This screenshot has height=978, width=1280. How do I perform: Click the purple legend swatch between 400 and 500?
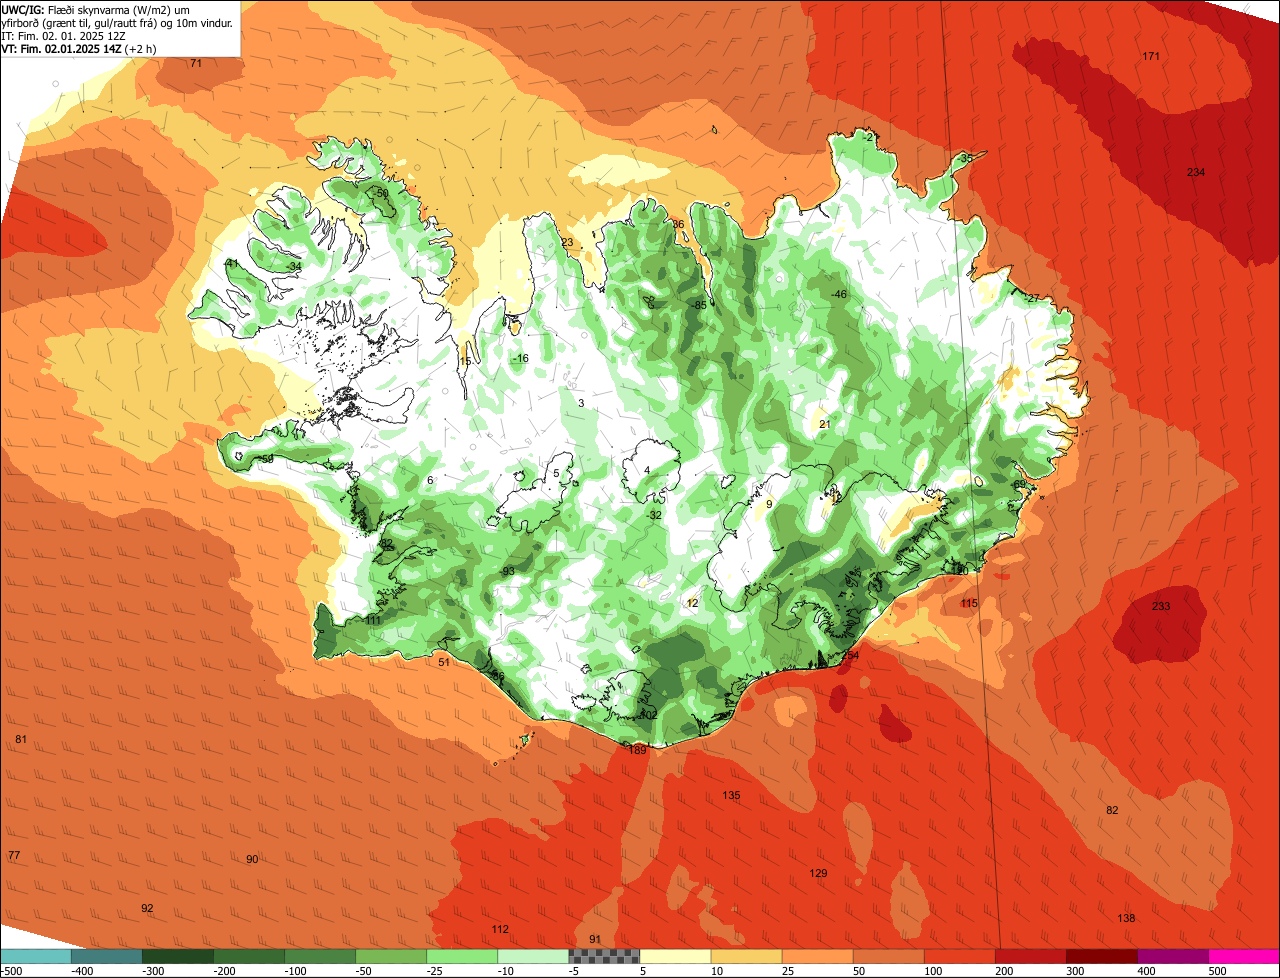tap(1173, 957)
